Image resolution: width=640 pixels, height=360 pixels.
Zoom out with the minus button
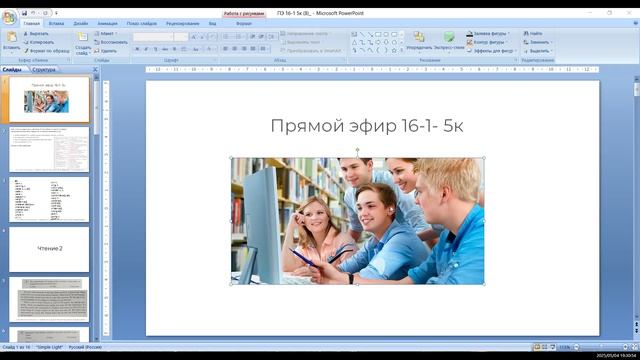pyautogui.click(x=576, y=347)
